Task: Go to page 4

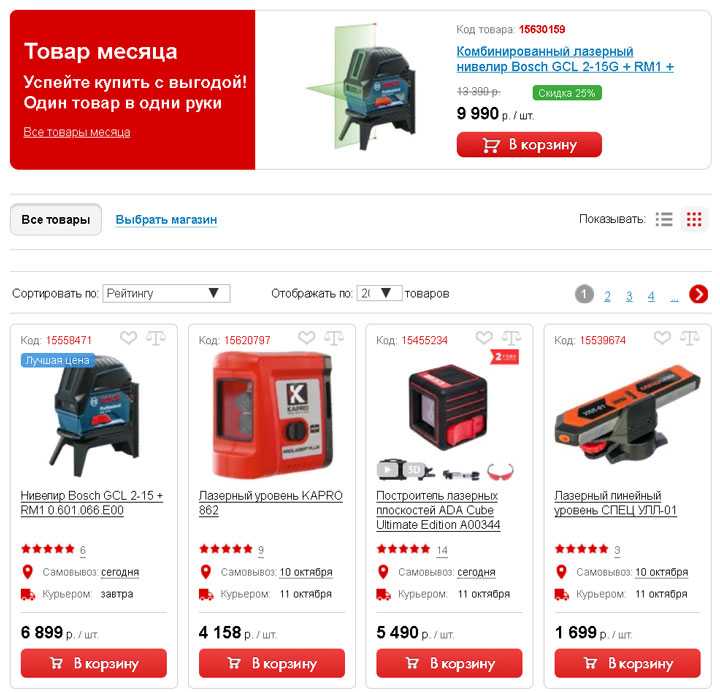Action: point(651,296)
